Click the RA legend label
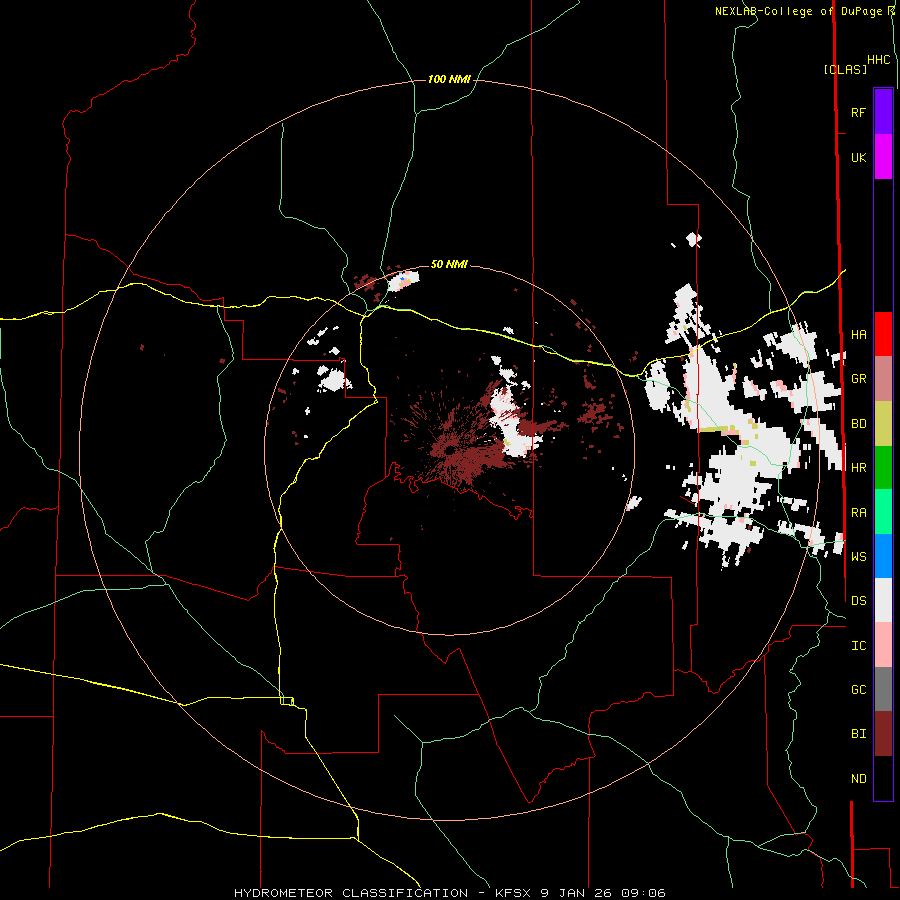The image size is (900, 900). (858, 513)
